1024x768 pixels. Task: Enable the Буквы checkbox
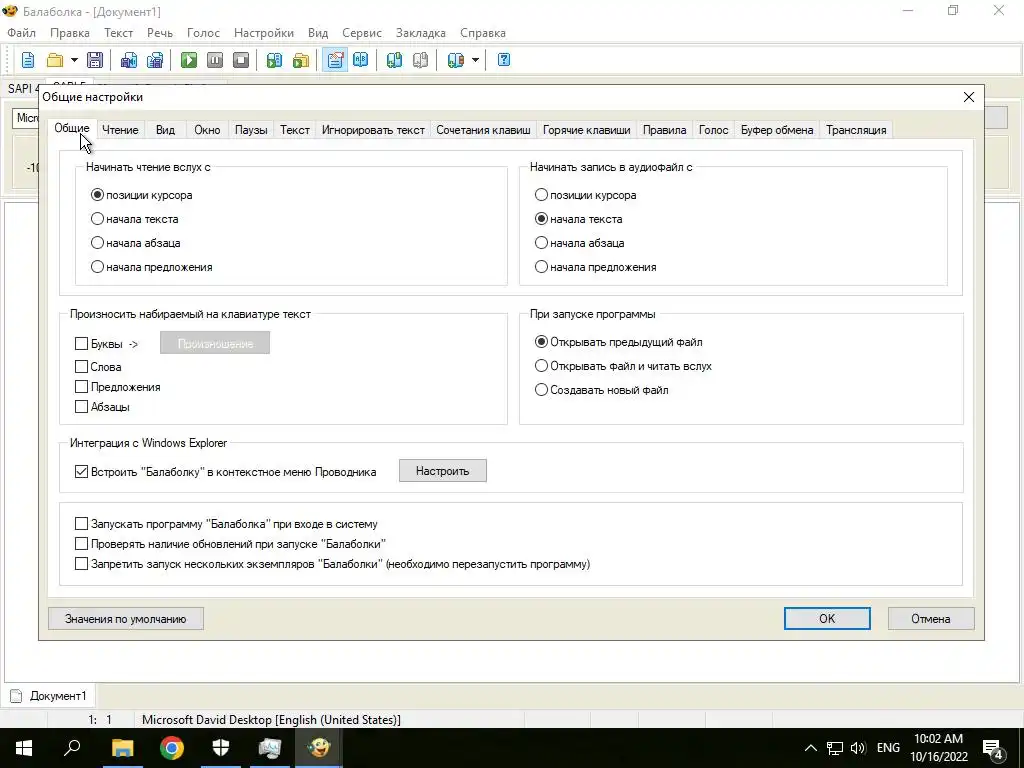point(82,344)
